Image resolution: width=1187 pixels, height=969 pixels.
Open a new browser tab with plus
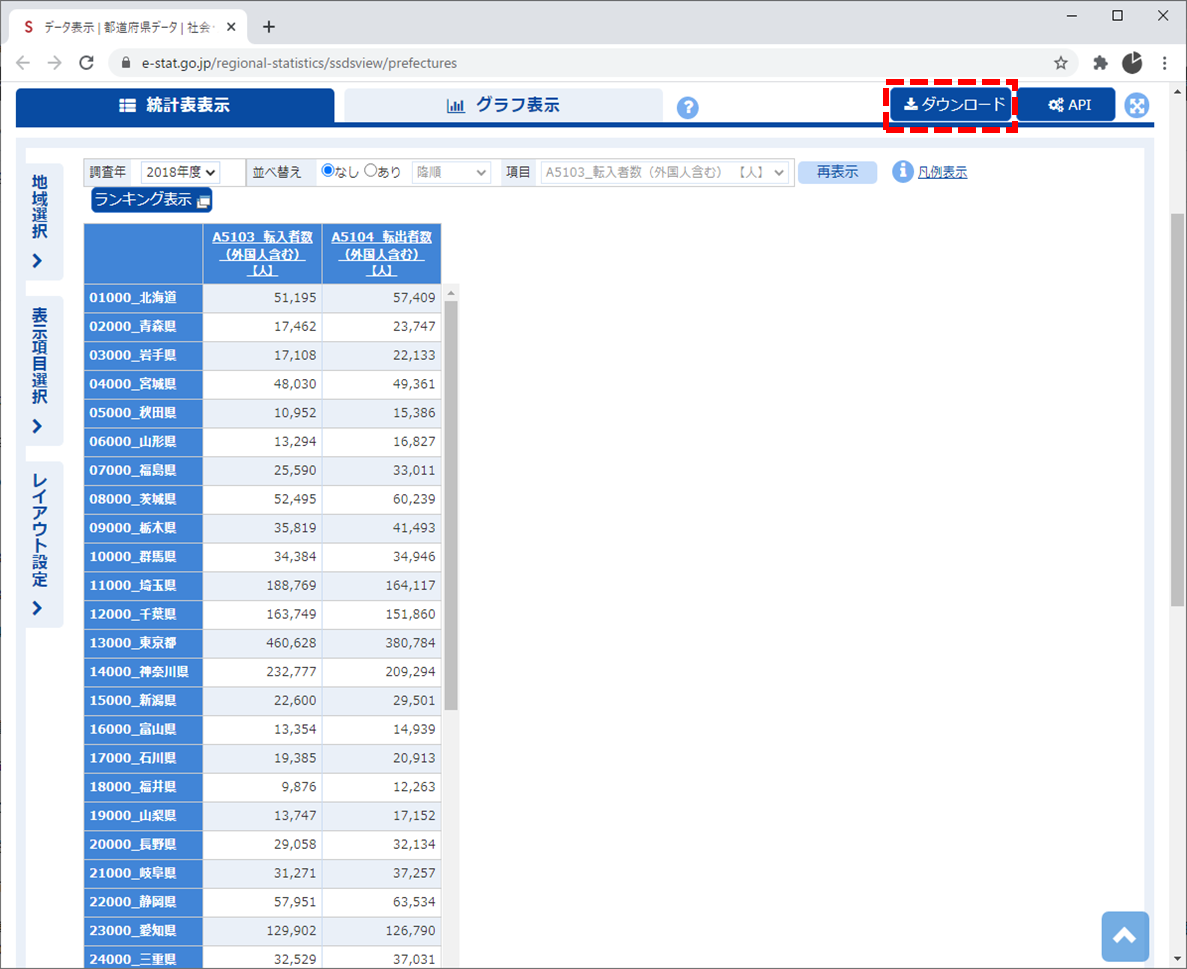pyautogui.click(x=269, y=26)
